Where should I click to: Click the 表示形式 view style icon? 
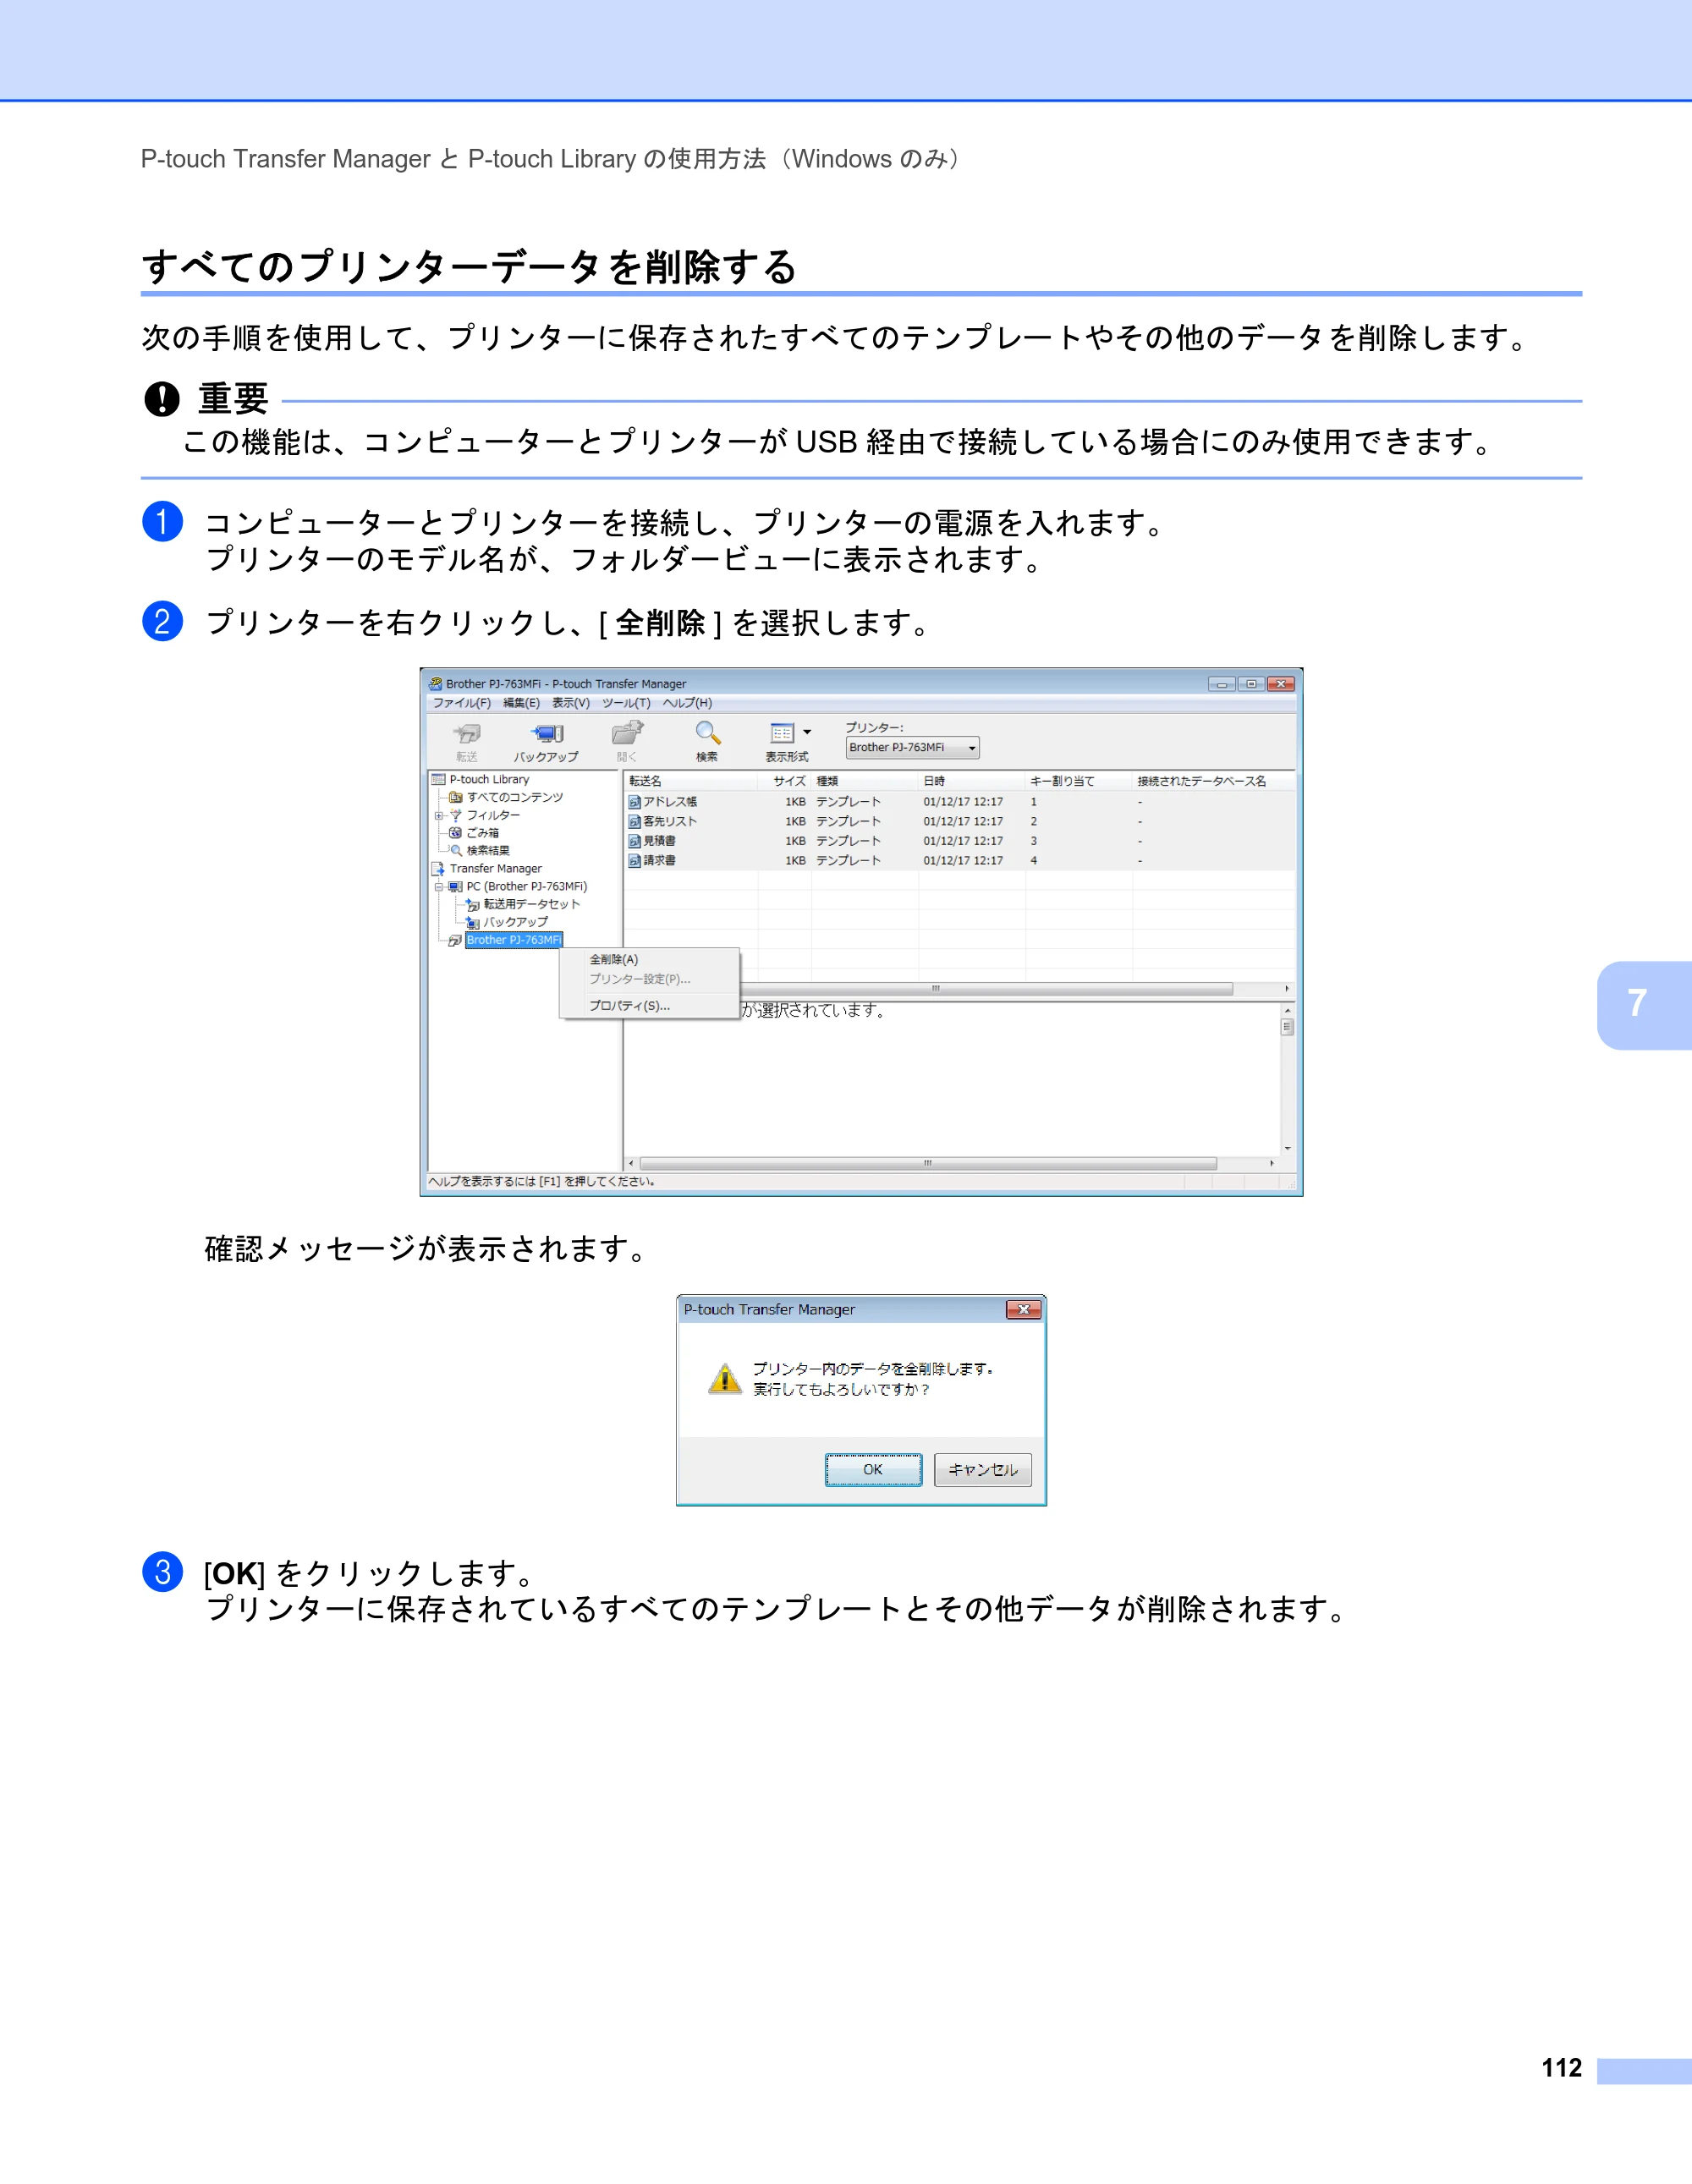point(782,733)
